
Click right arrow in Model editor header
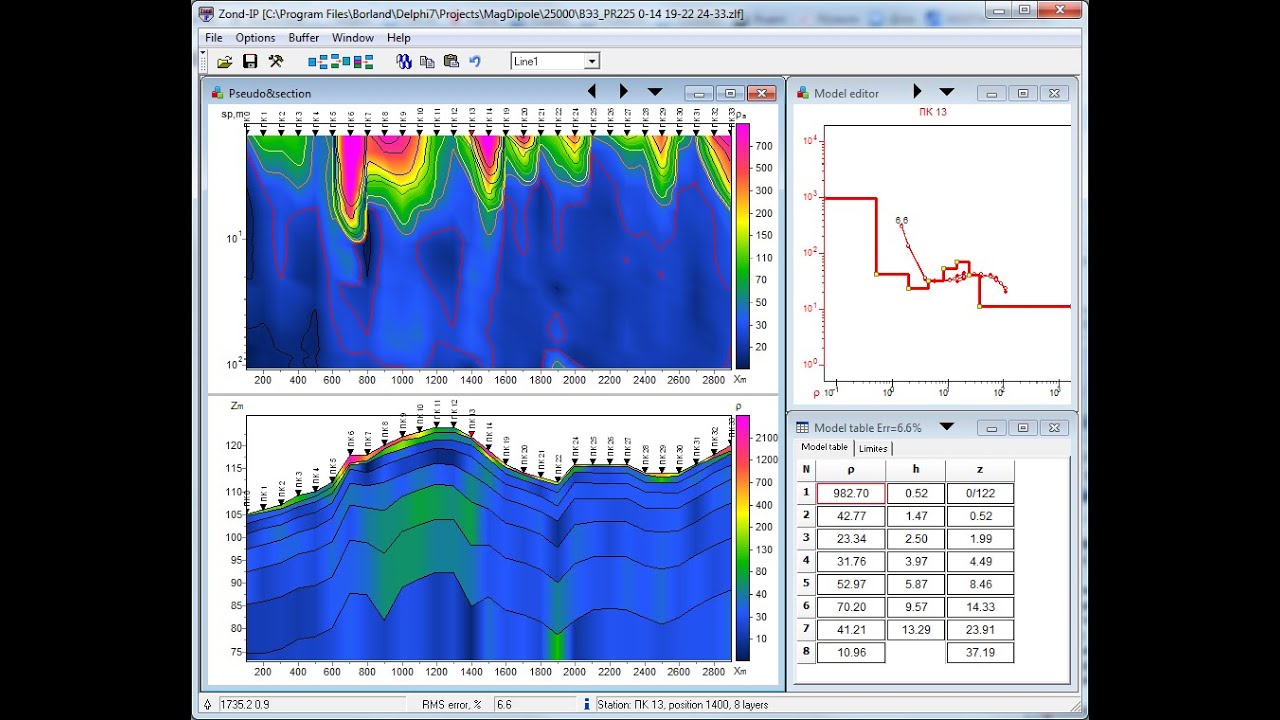918,92
